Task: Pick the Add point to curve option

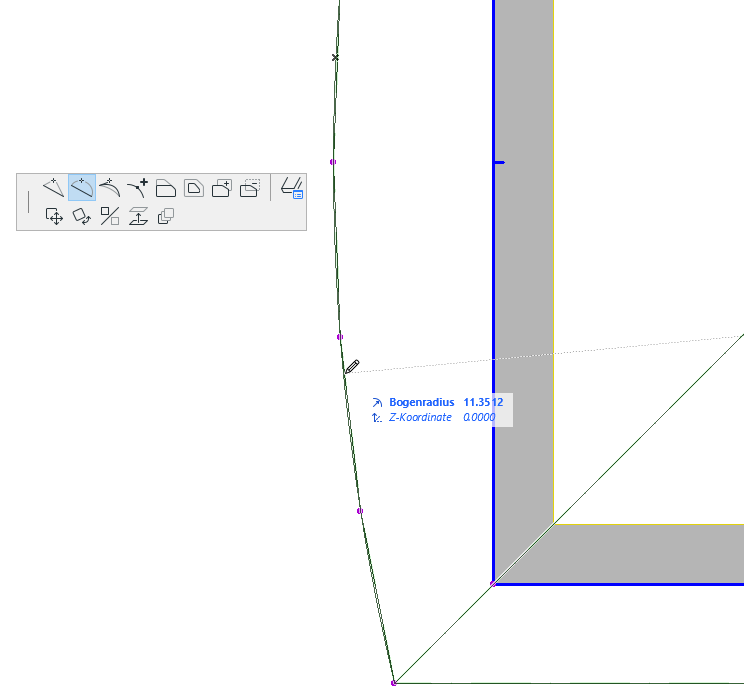Action: click(x=138, y=187)
